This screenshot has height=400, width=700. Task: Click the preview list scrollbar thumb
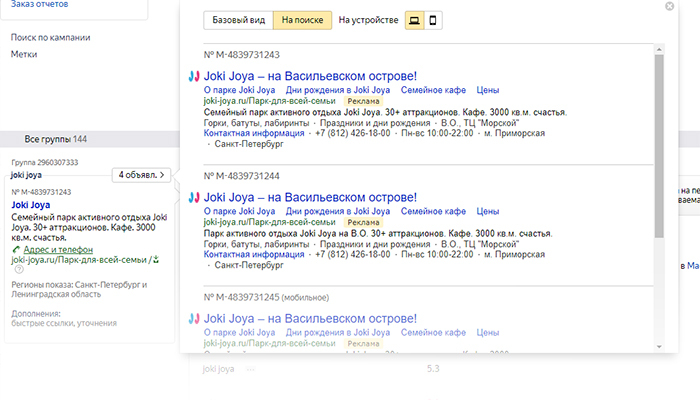click(x=659, y=146)
